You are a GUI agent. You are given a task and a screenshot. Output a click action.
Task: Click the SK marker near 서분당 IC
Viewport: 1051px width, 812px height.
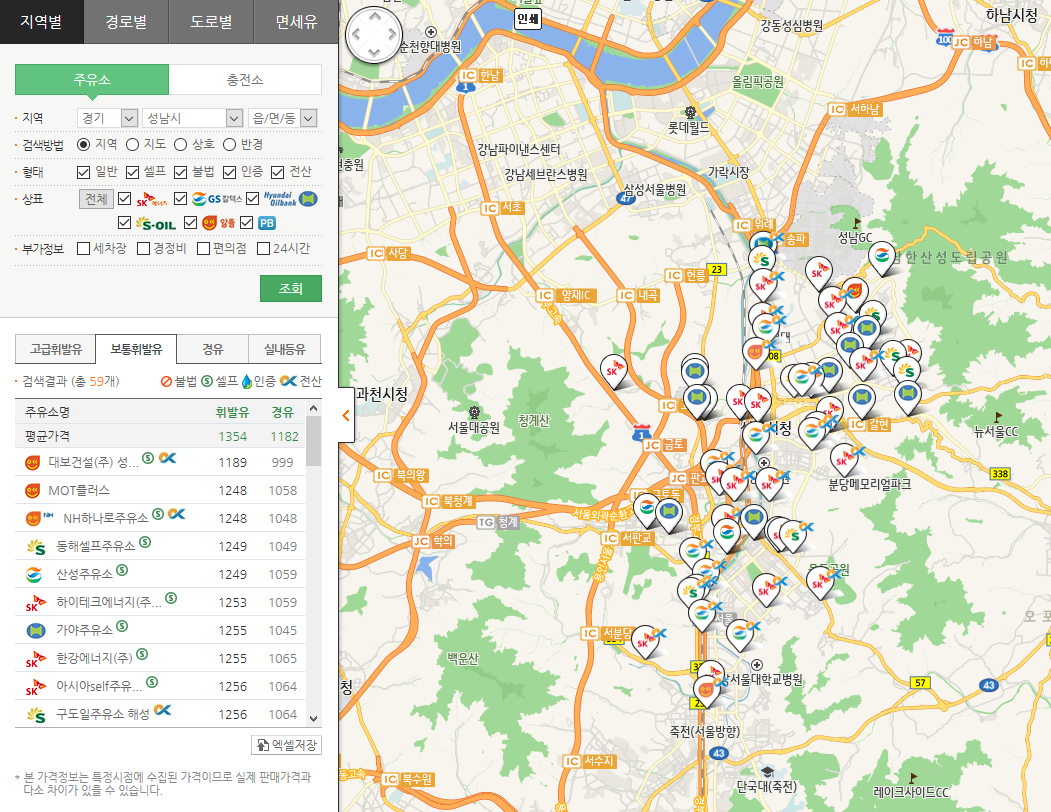(644, 641)
